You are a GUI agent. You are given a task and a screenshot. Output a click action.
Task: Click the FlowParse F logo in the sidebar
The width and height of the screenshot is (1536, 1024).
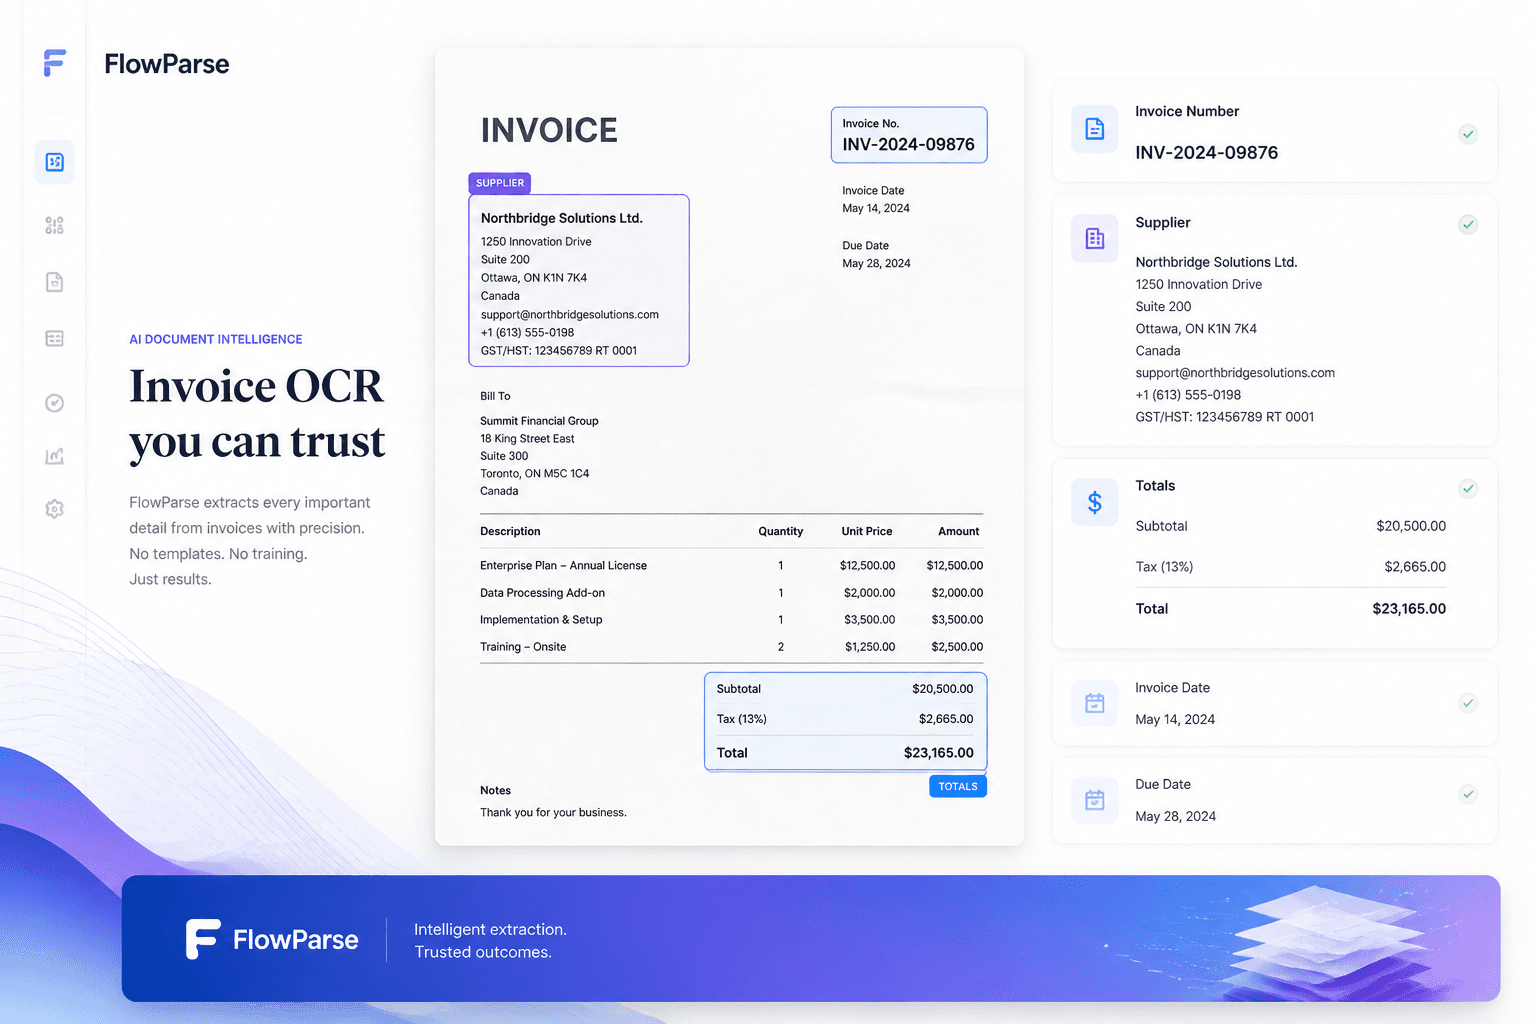[x=54, y=63]
